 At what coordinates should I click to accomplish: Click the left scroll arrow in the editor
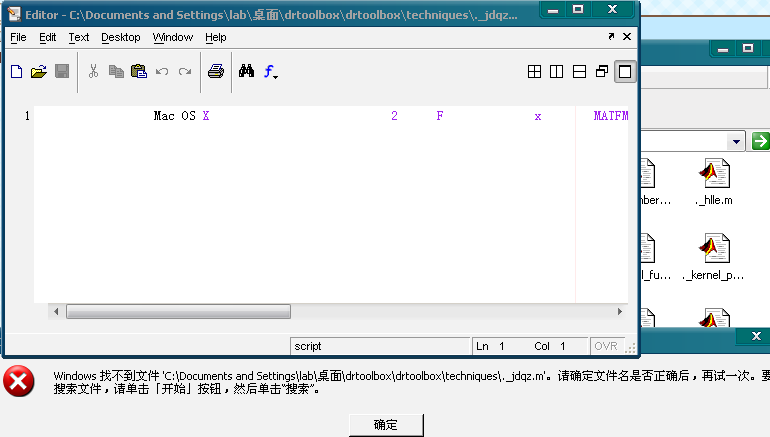click(x=56, y=311)
